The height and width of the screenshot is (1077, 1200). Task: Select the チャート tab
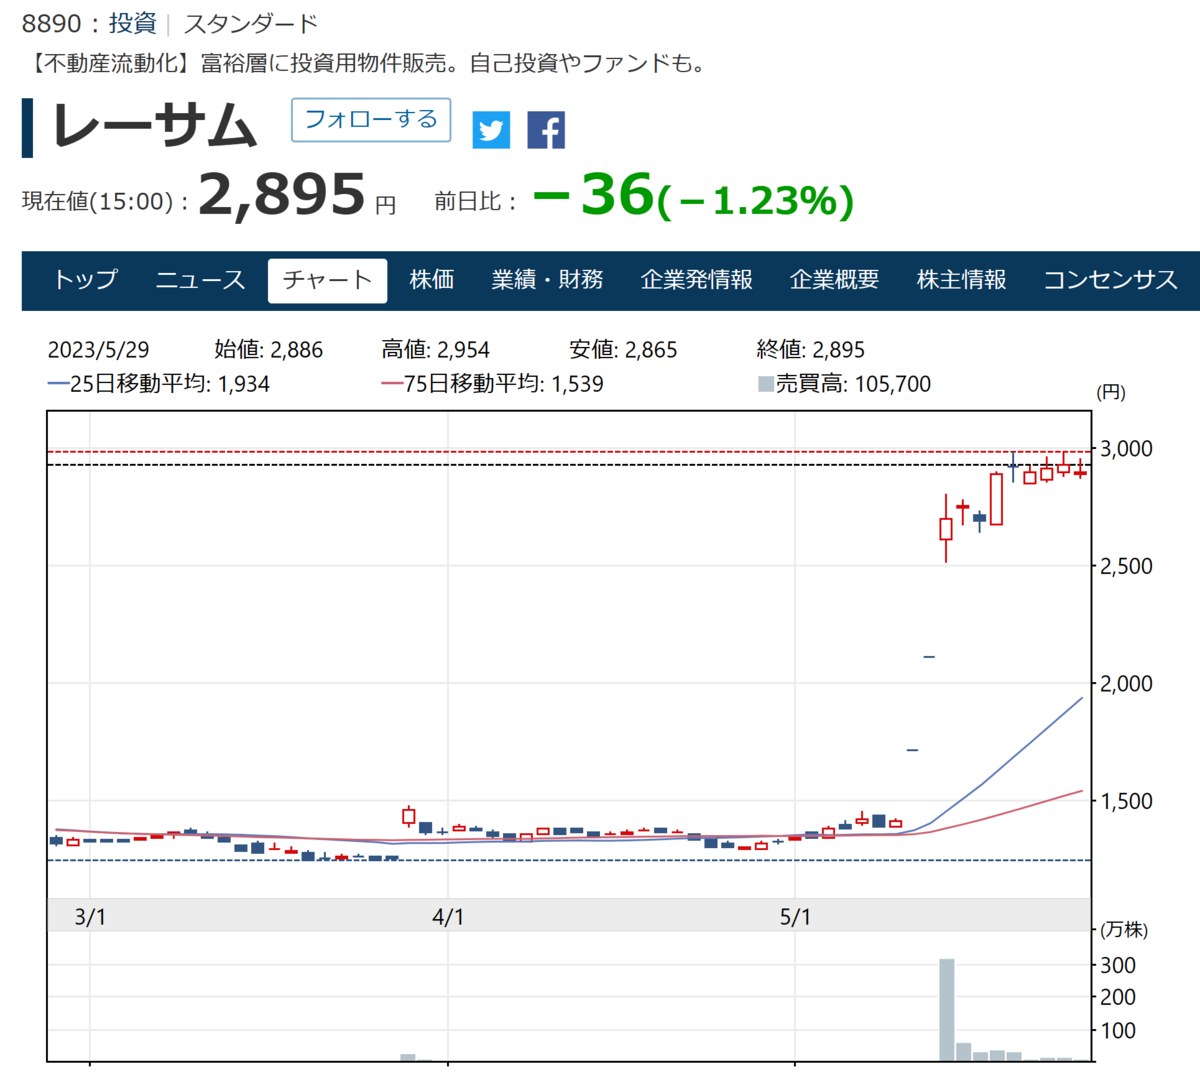(327, 280)
